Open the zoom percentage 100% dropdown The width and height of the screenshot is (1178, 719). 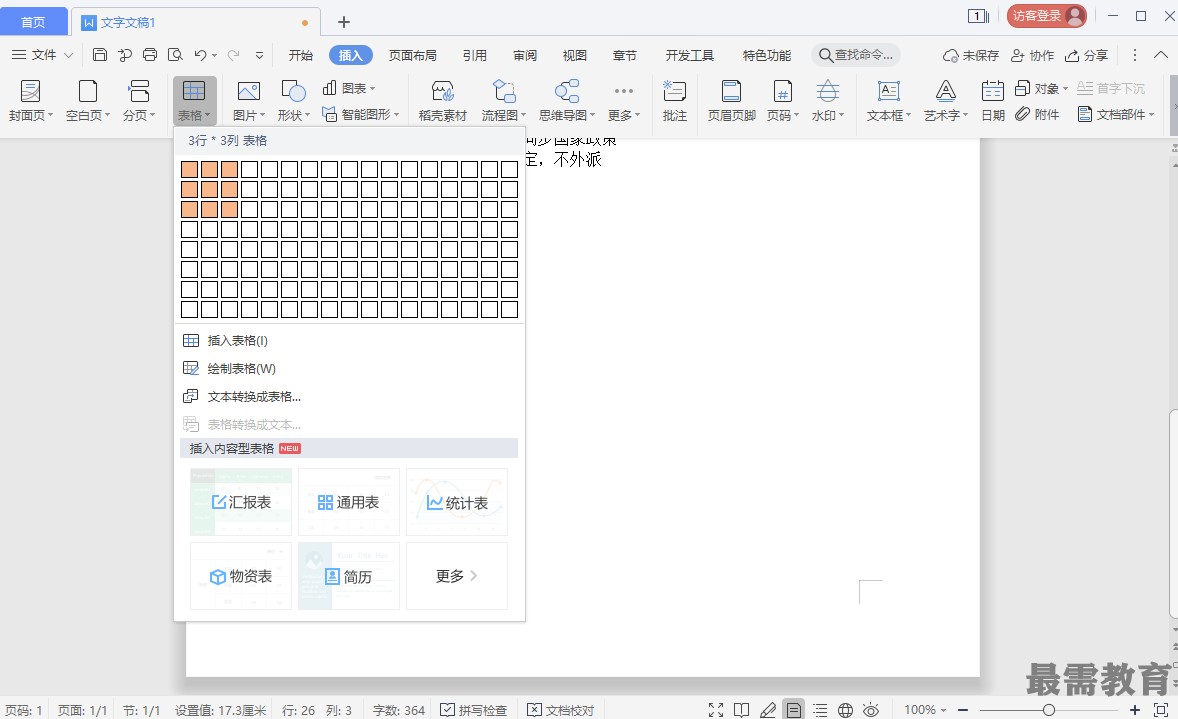pos(925,710)
